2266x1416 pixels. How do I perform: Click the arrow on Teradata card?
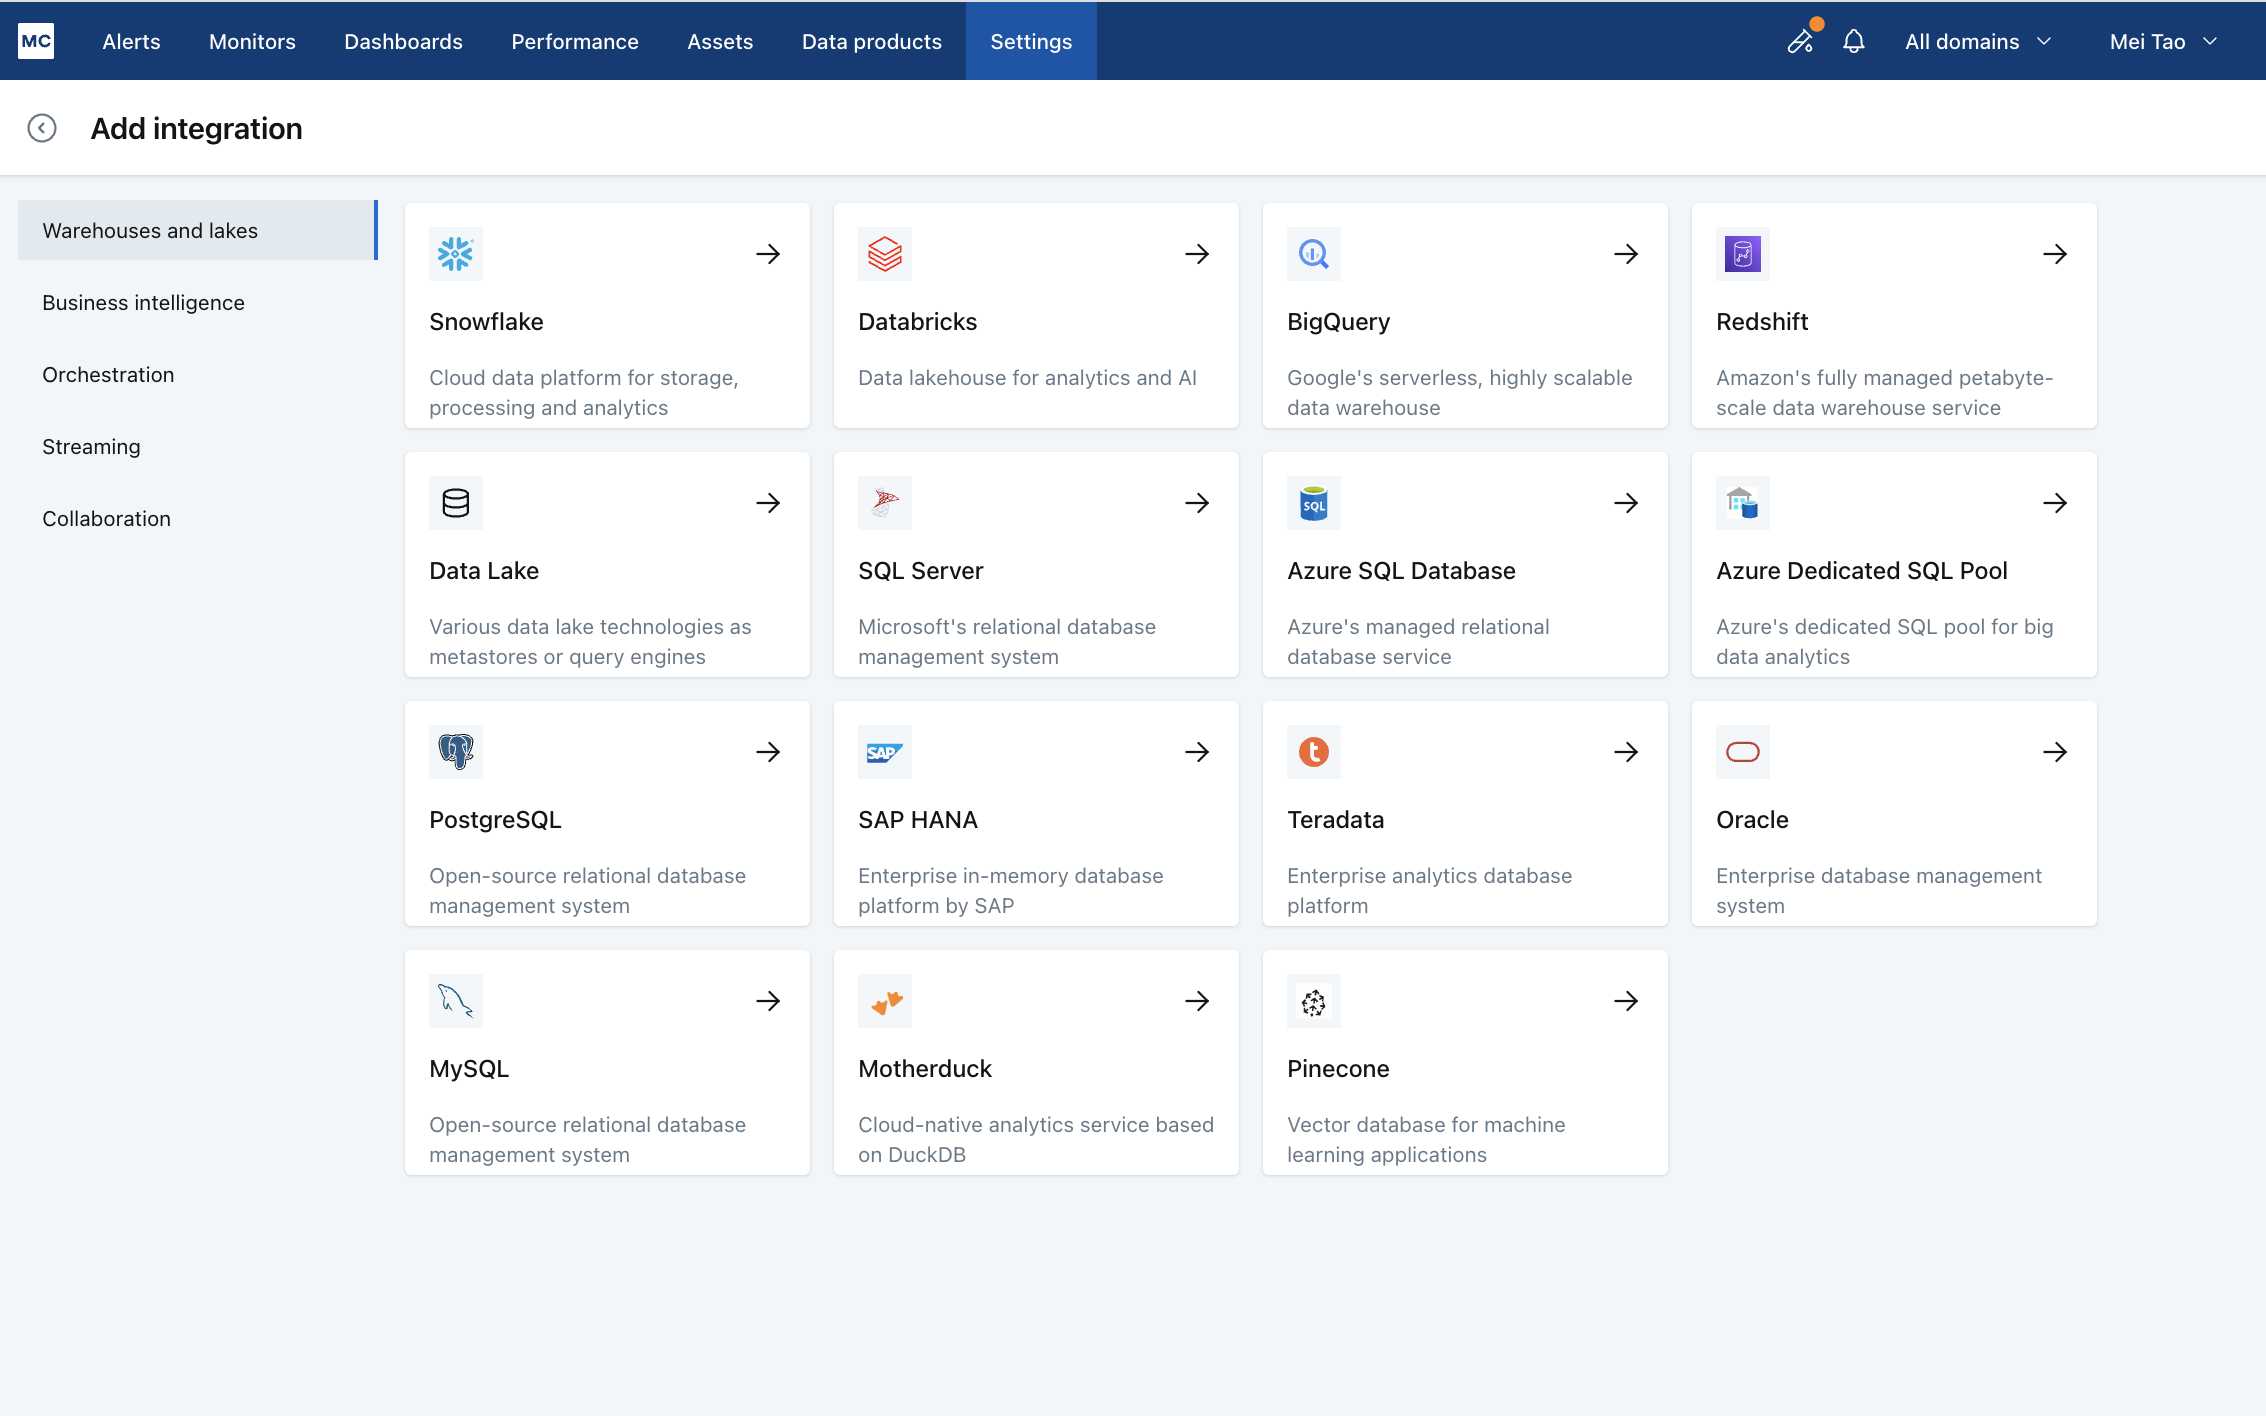(x=1626, y=752)
